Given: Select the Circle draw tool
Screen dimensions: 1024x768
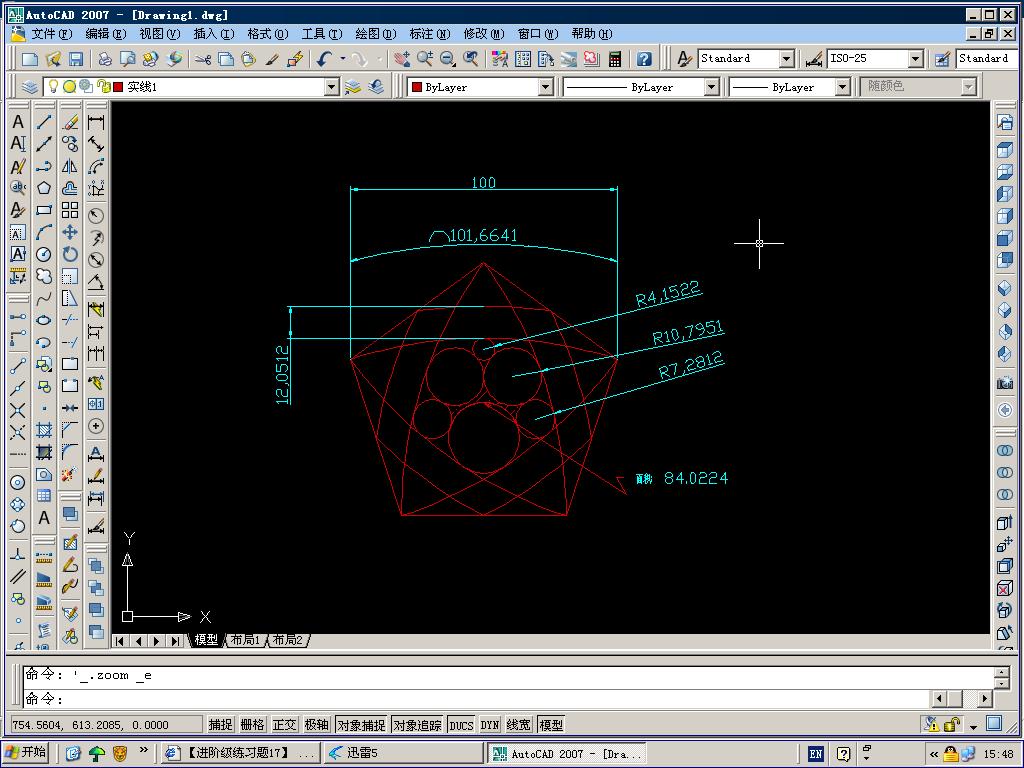Looking at the screenshot, I should coord(44,254).
